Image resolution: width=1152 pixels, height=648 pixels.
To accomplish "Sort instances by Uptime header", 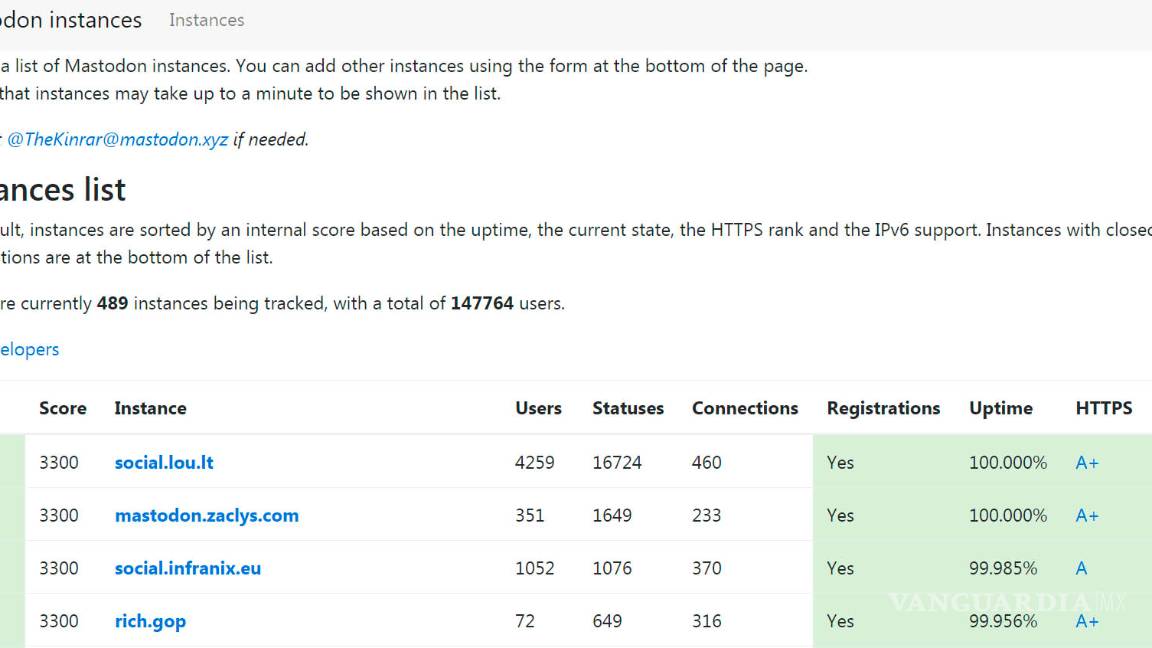I will [x=1000, y=408].
